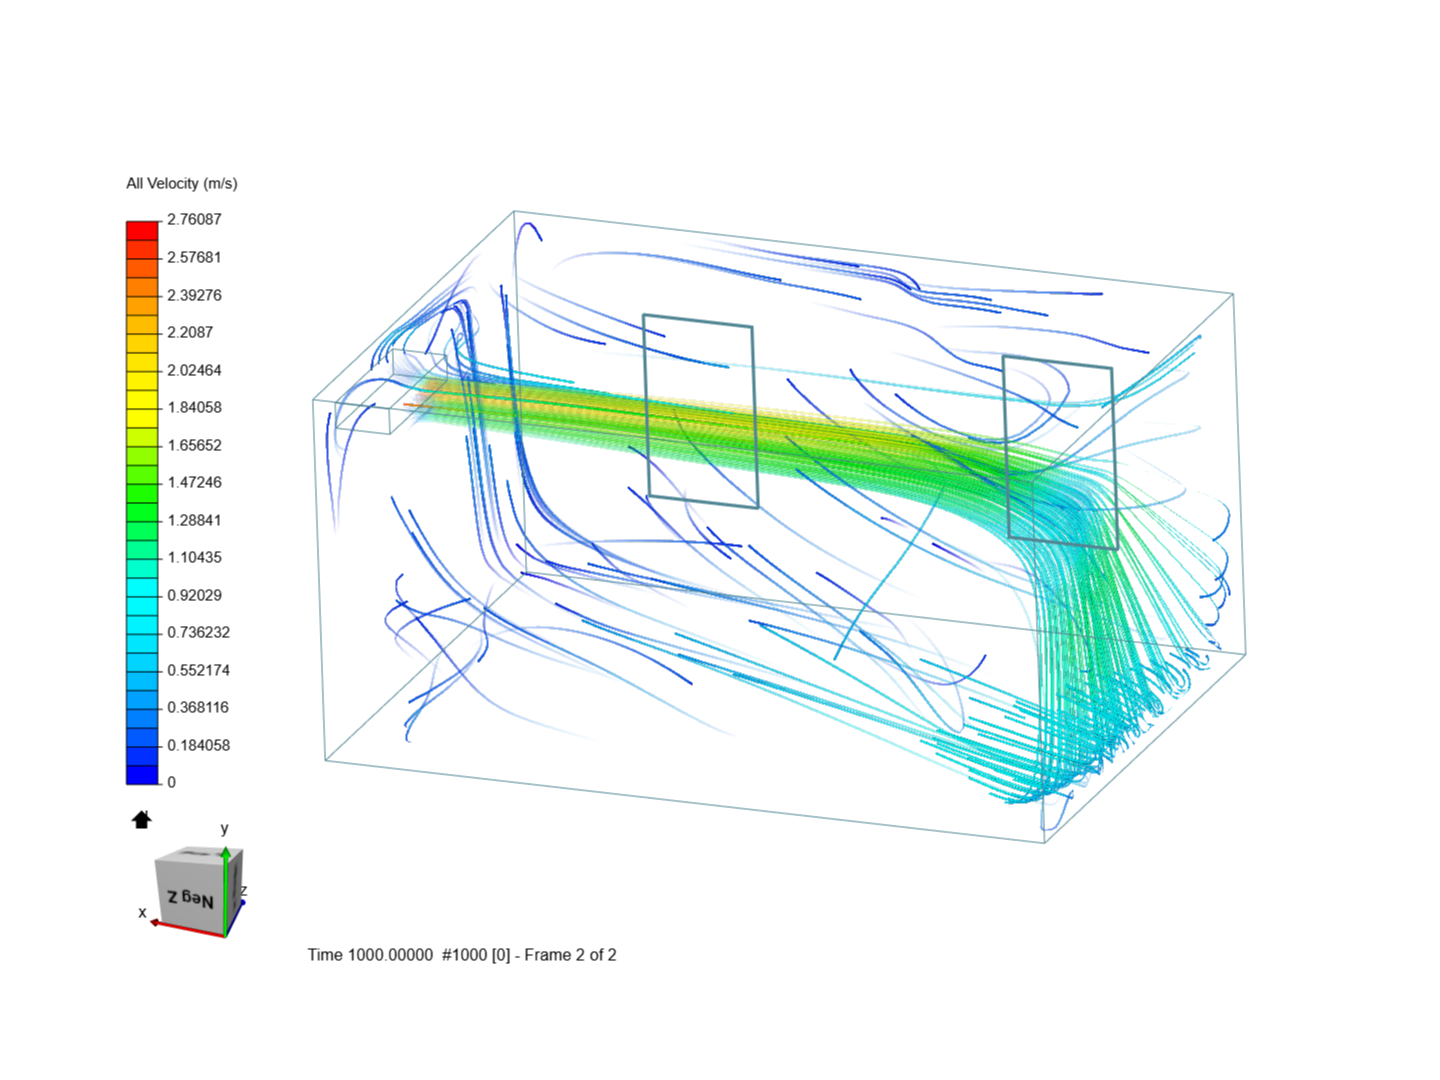
Task: Click the maximum value 2.76087
Action: 194,219
